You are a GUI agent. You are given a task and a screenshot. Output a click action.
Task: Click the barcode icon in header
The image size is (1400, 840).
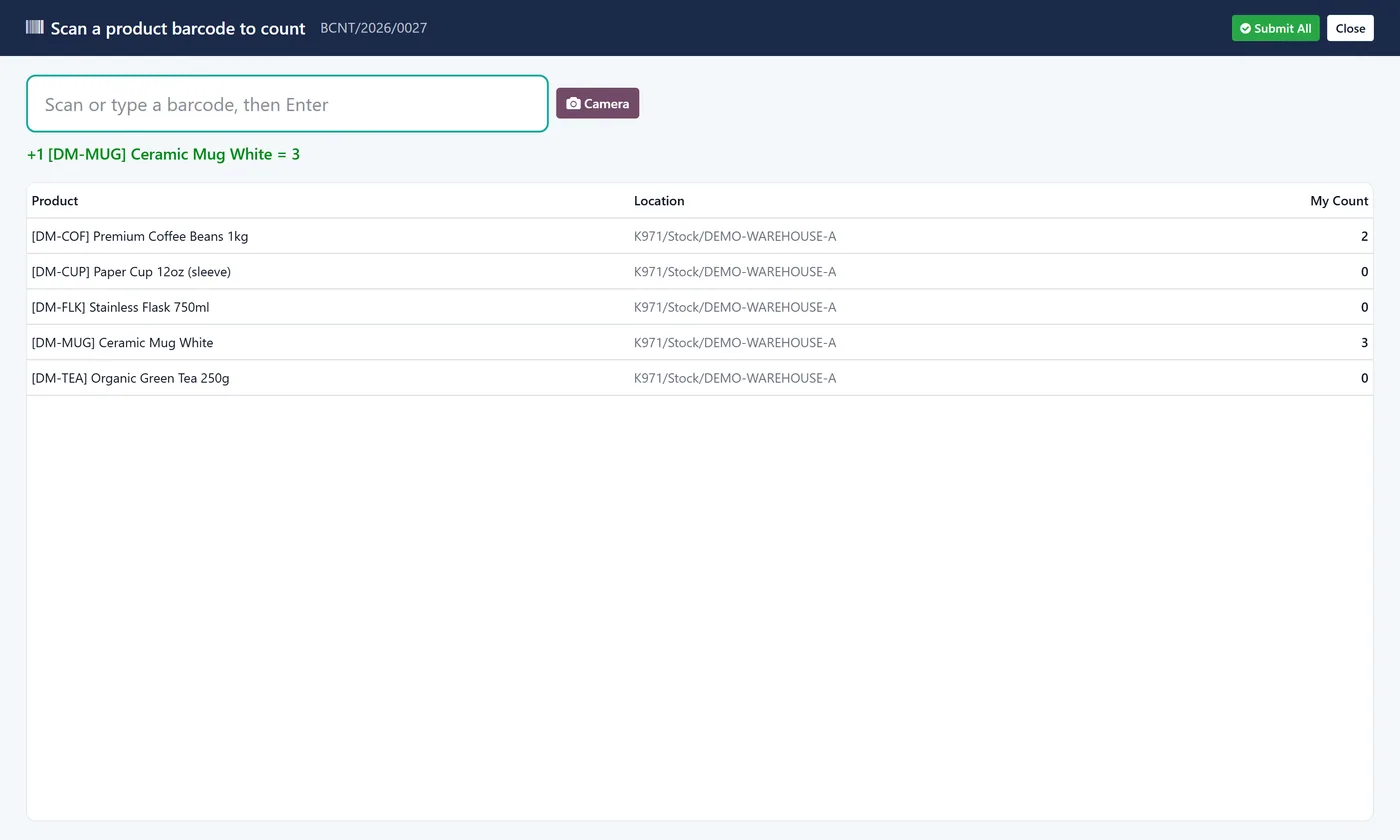pos(35,27)
